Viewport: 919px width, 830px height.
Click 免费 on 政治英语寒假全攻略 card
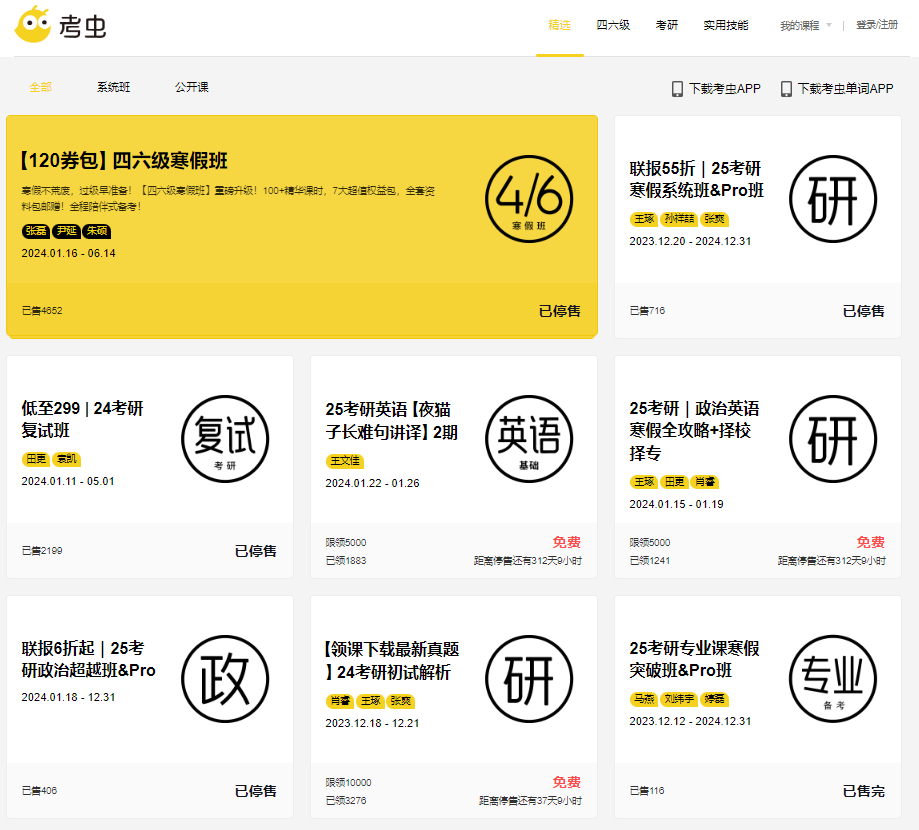(870, 542)
